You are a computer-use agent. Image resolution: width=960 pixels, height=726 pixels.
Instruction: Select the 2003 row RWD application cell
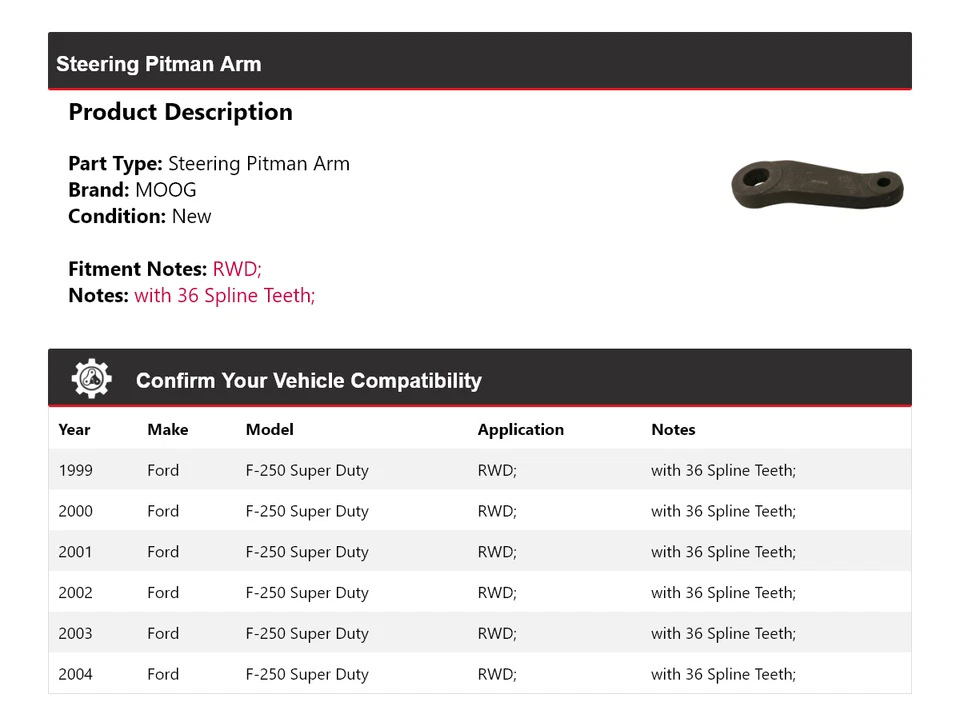(497, 634)
